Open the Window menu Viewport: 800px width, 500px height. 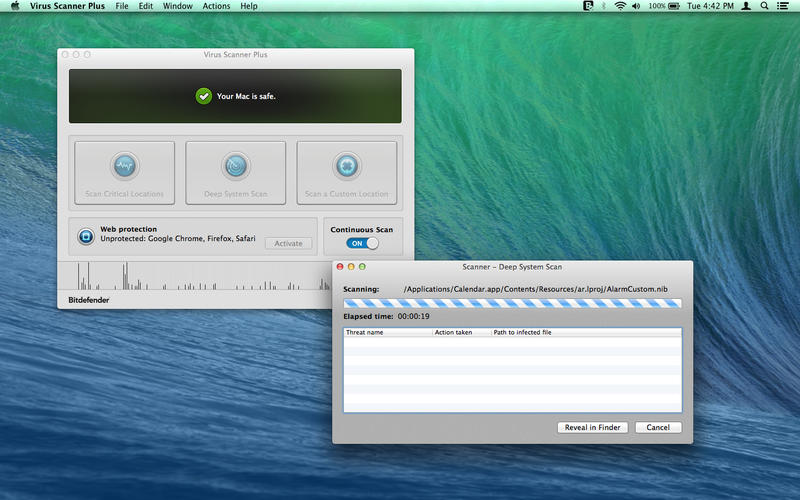click(178, 6)
